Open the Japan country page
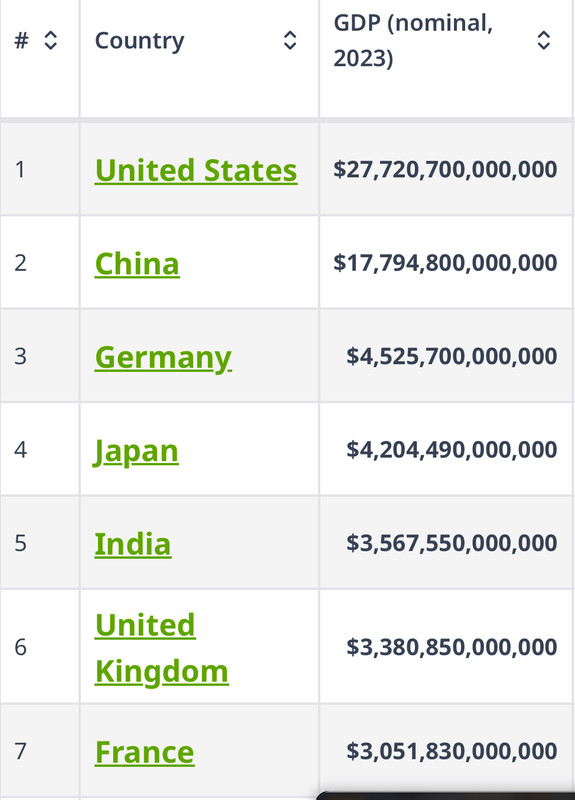Viewport: 575px width, 800px height. [x=136, y=452]
